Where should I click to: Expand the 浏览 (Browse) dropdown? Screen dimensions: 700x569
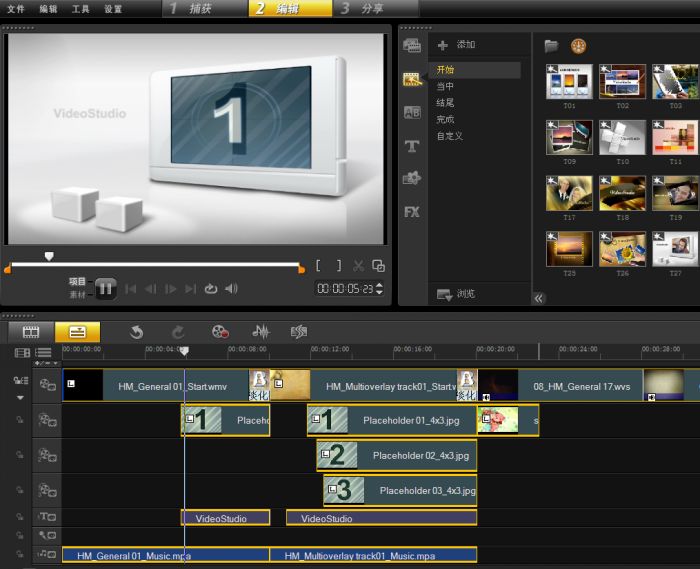456,294
